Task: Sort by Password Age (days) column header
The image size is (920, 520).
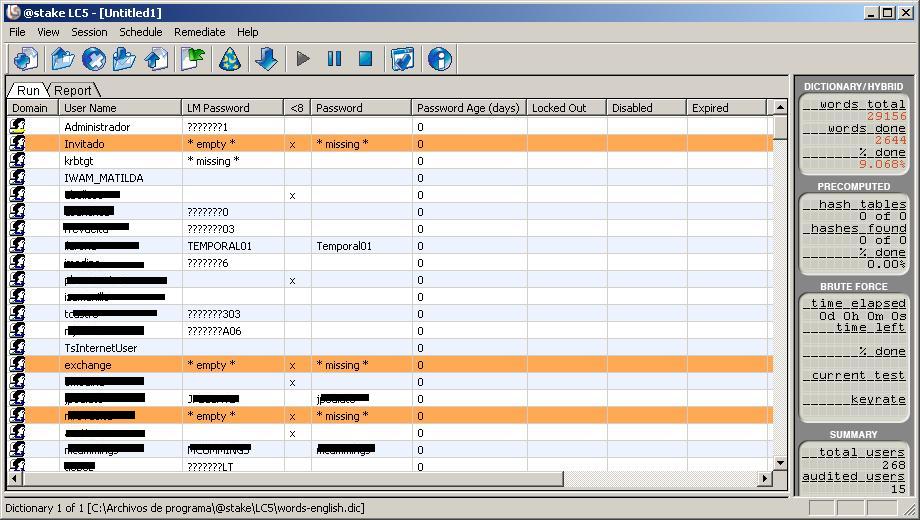Action: 468,108
